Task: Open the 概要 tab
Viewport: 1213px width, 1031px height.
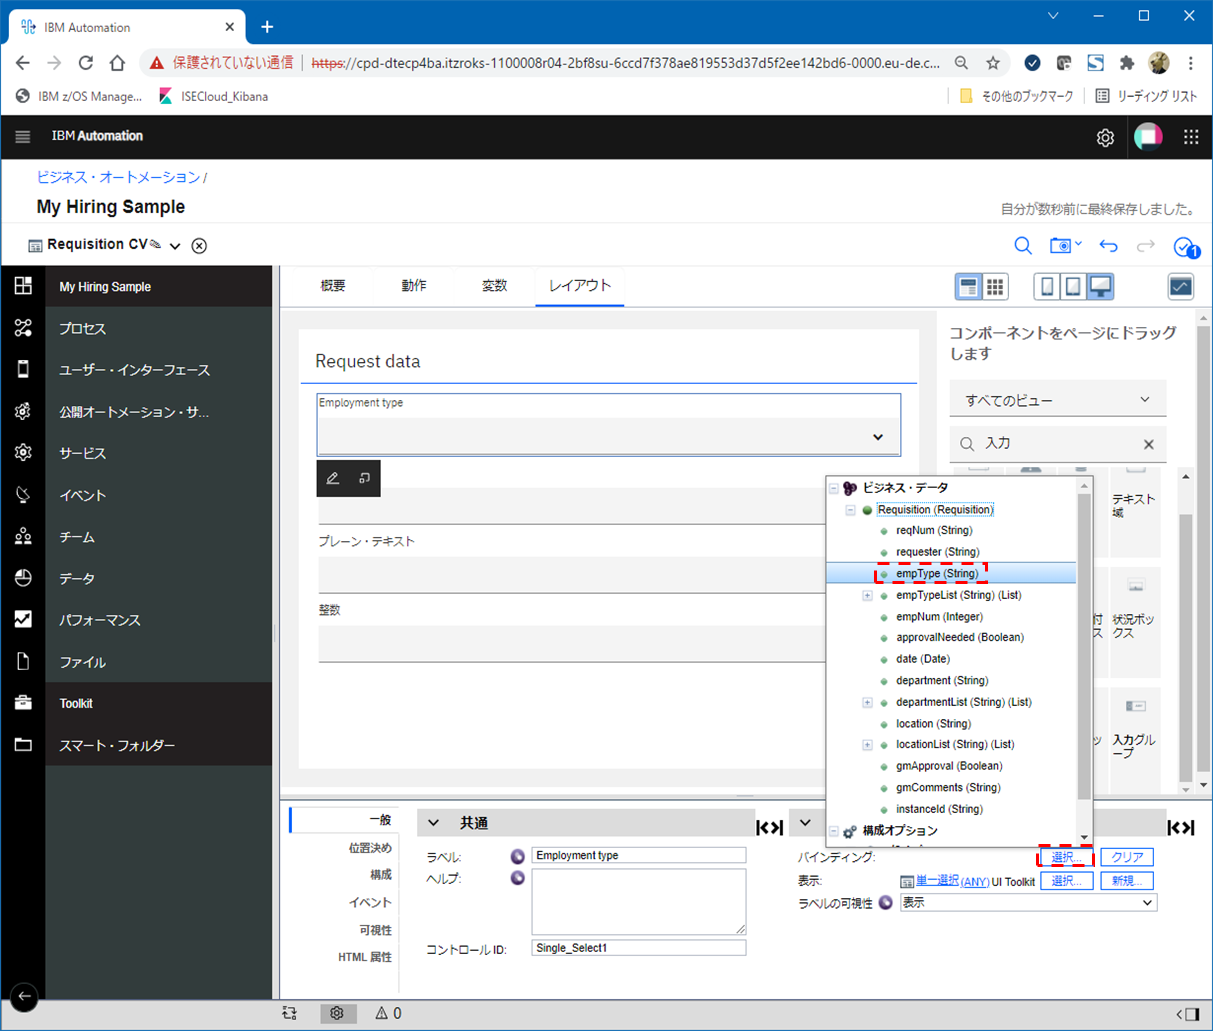Action: [x=333, y=286]
